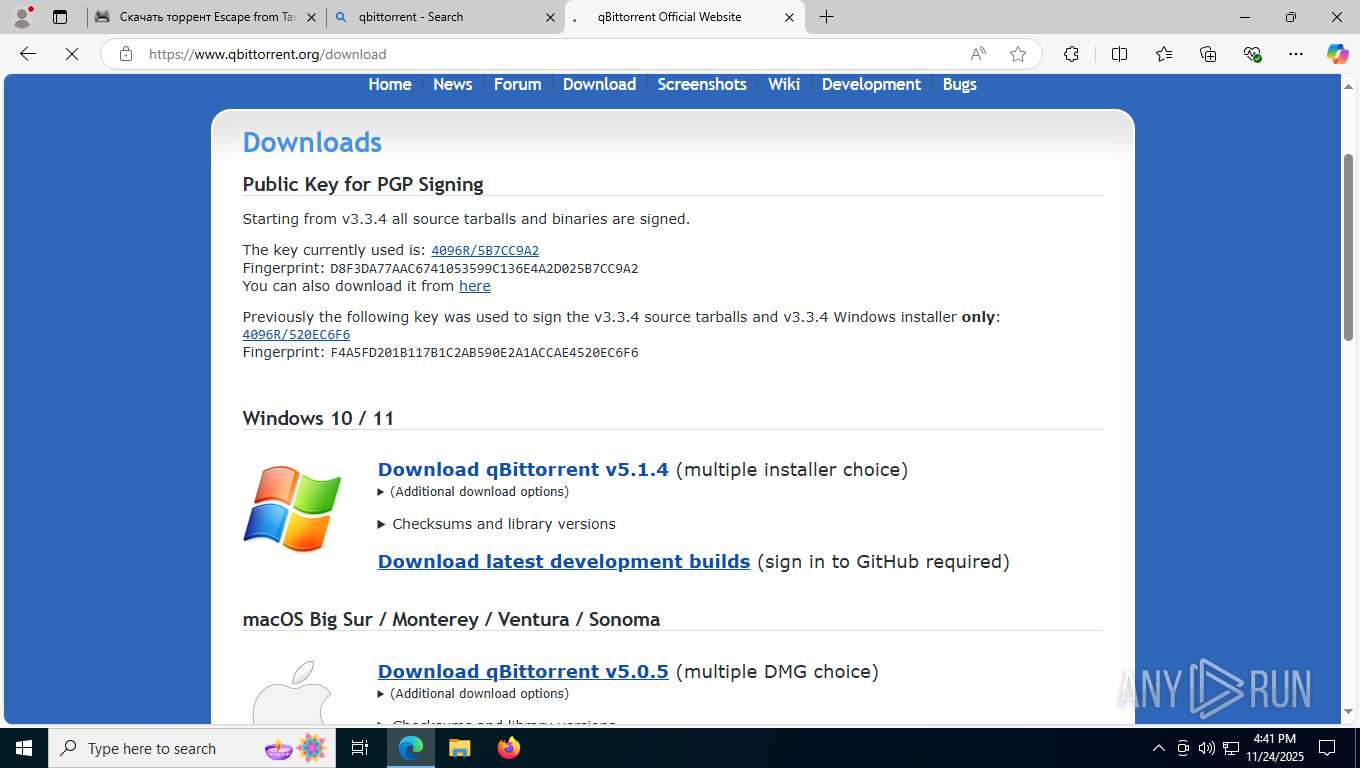
Task: Click the Downloads page heading
Action: pyautogui.click(x=312, y=142)
